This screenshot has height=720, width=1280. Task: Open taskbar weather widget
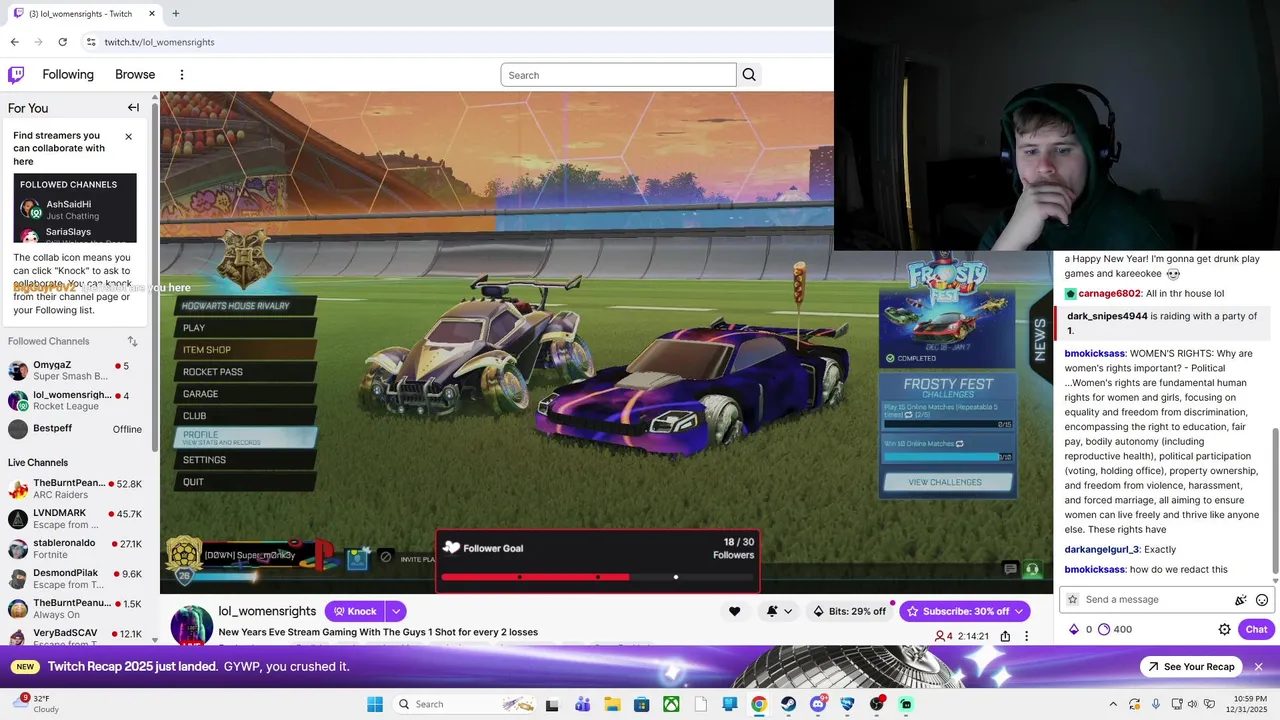(38, 704)
